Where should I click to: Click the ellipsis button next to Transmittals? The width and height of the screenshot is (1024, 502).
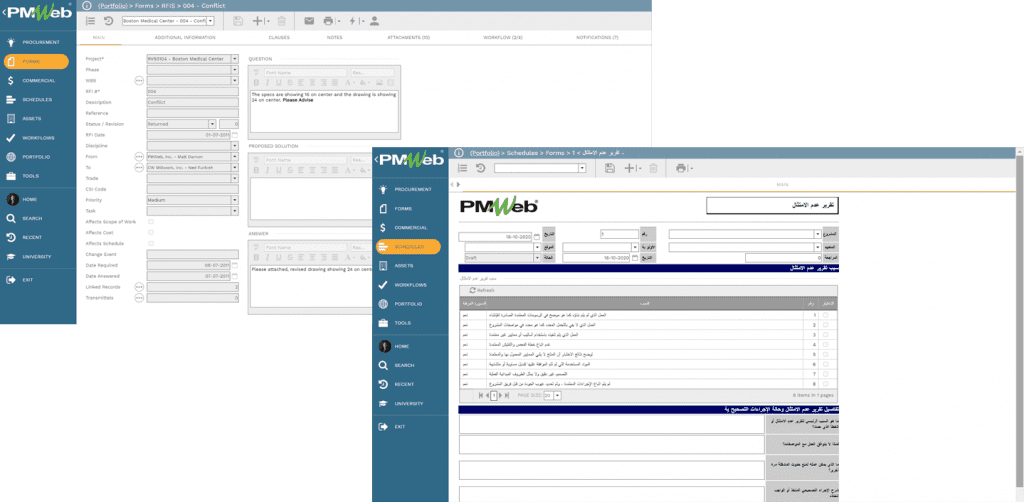coord(138,298)
